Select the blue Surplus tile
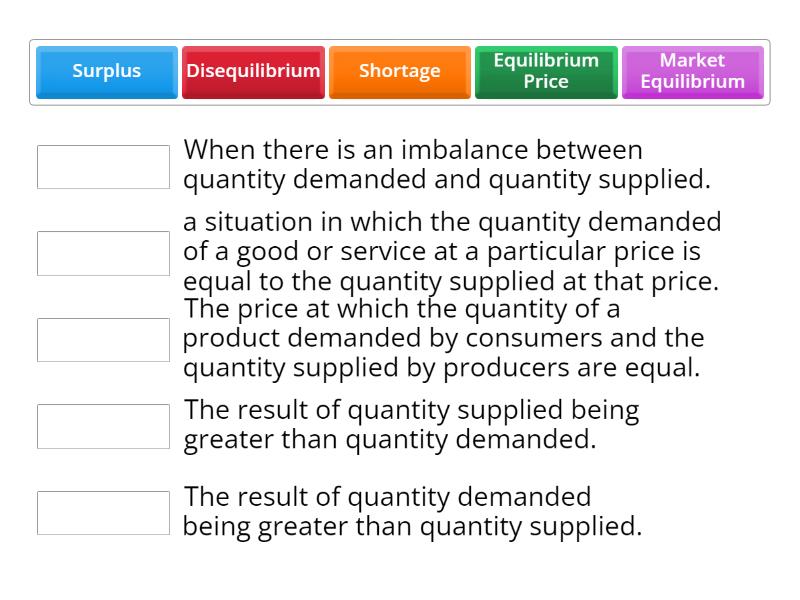 click(105, 71)
